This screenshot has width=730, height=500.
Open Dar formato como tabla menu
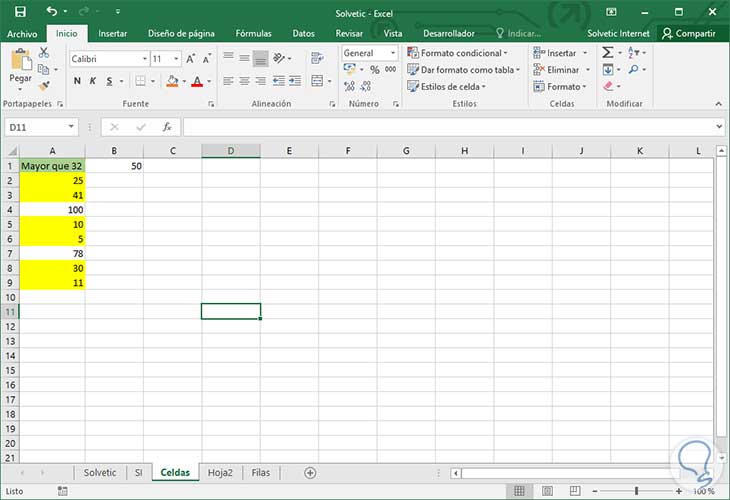coord(463,70)
